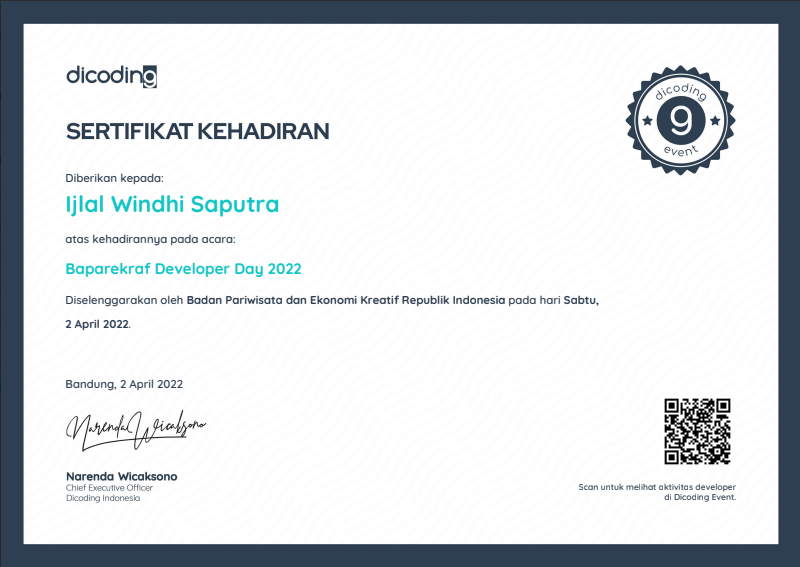
Task: Click the text 'Bandung, 2 April 2022'
Action: click(x=124, y=384)
